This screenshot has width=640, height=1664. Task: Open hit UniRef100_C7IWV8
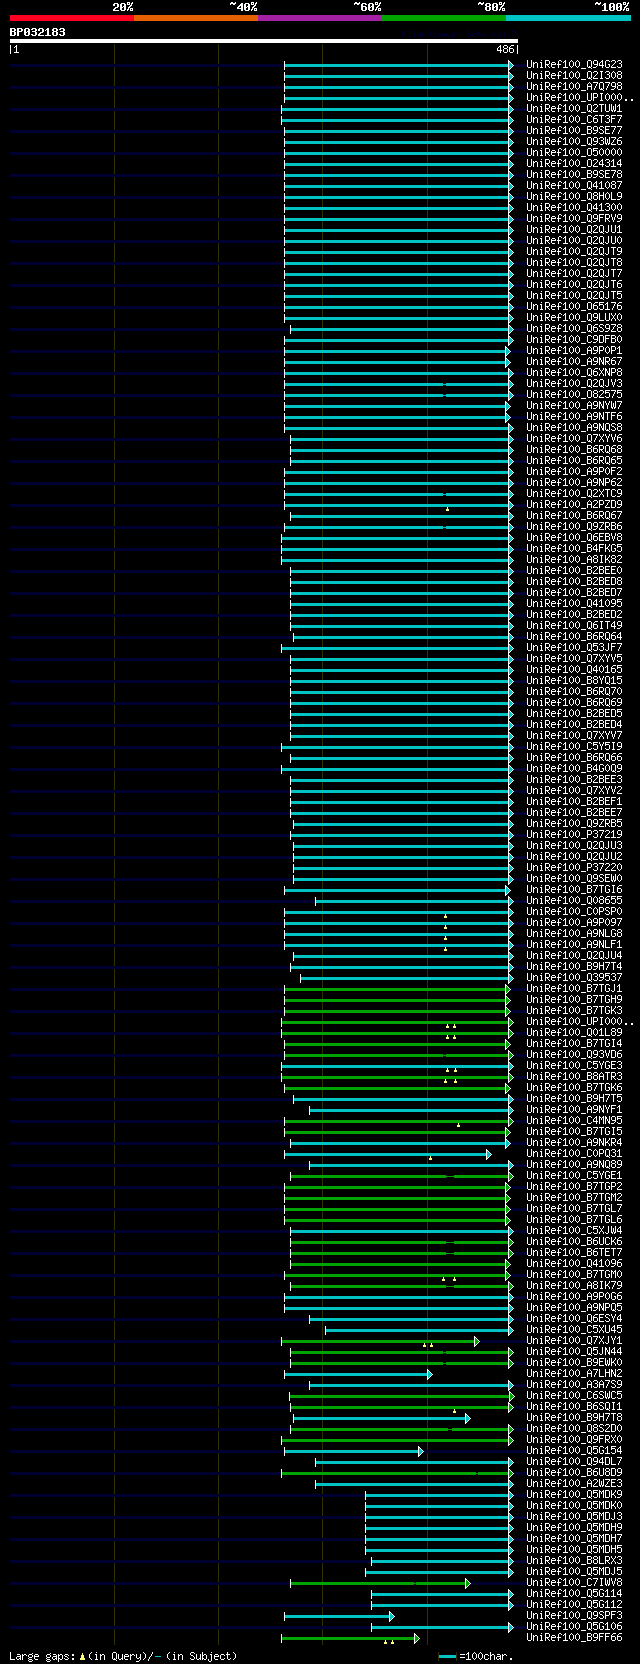[574, 1583]
